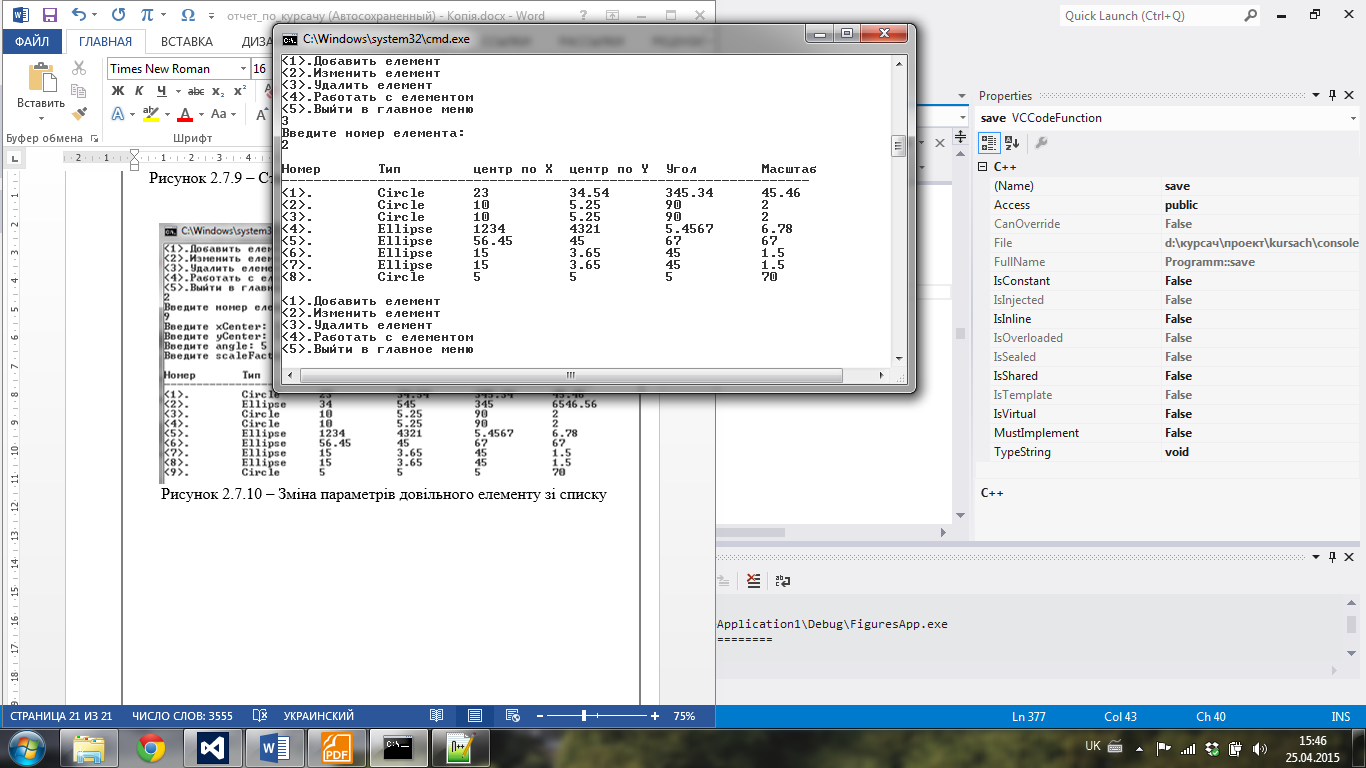This screenshot has height=768, width=1366.
Task: Open Visual Studio from taskbar
Action: pos(213,748)
